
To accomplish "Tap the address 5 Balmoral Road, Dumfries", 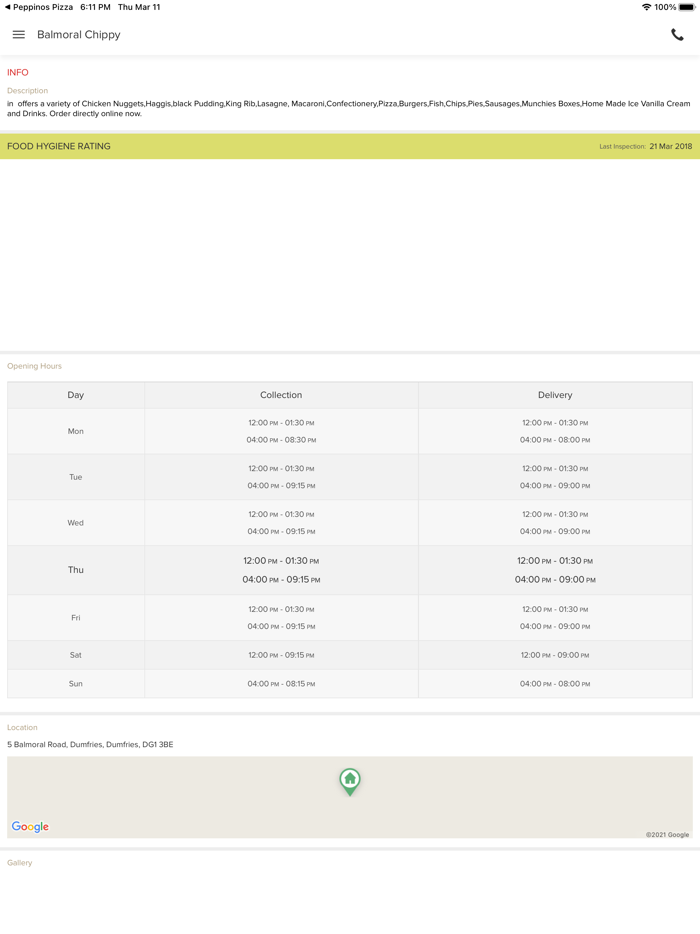I will pos(90,745).
